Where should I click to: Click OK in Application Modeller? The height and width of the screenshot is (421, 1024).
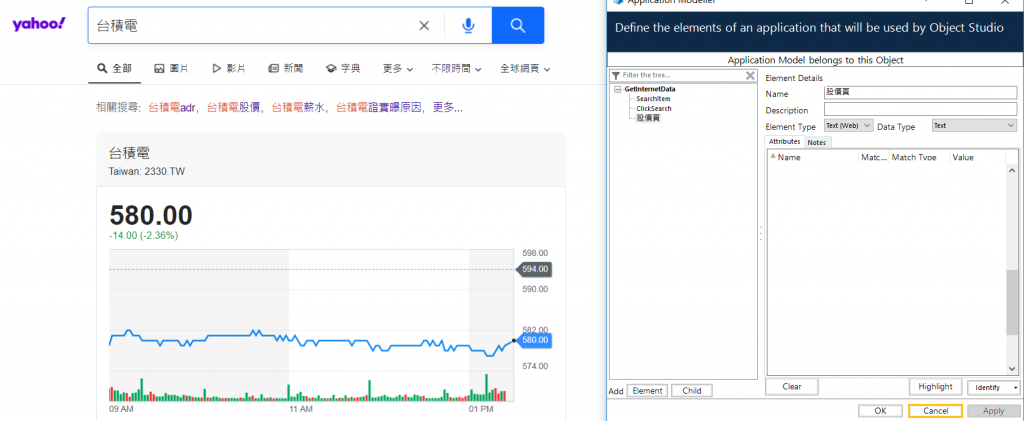coord(880,411)
